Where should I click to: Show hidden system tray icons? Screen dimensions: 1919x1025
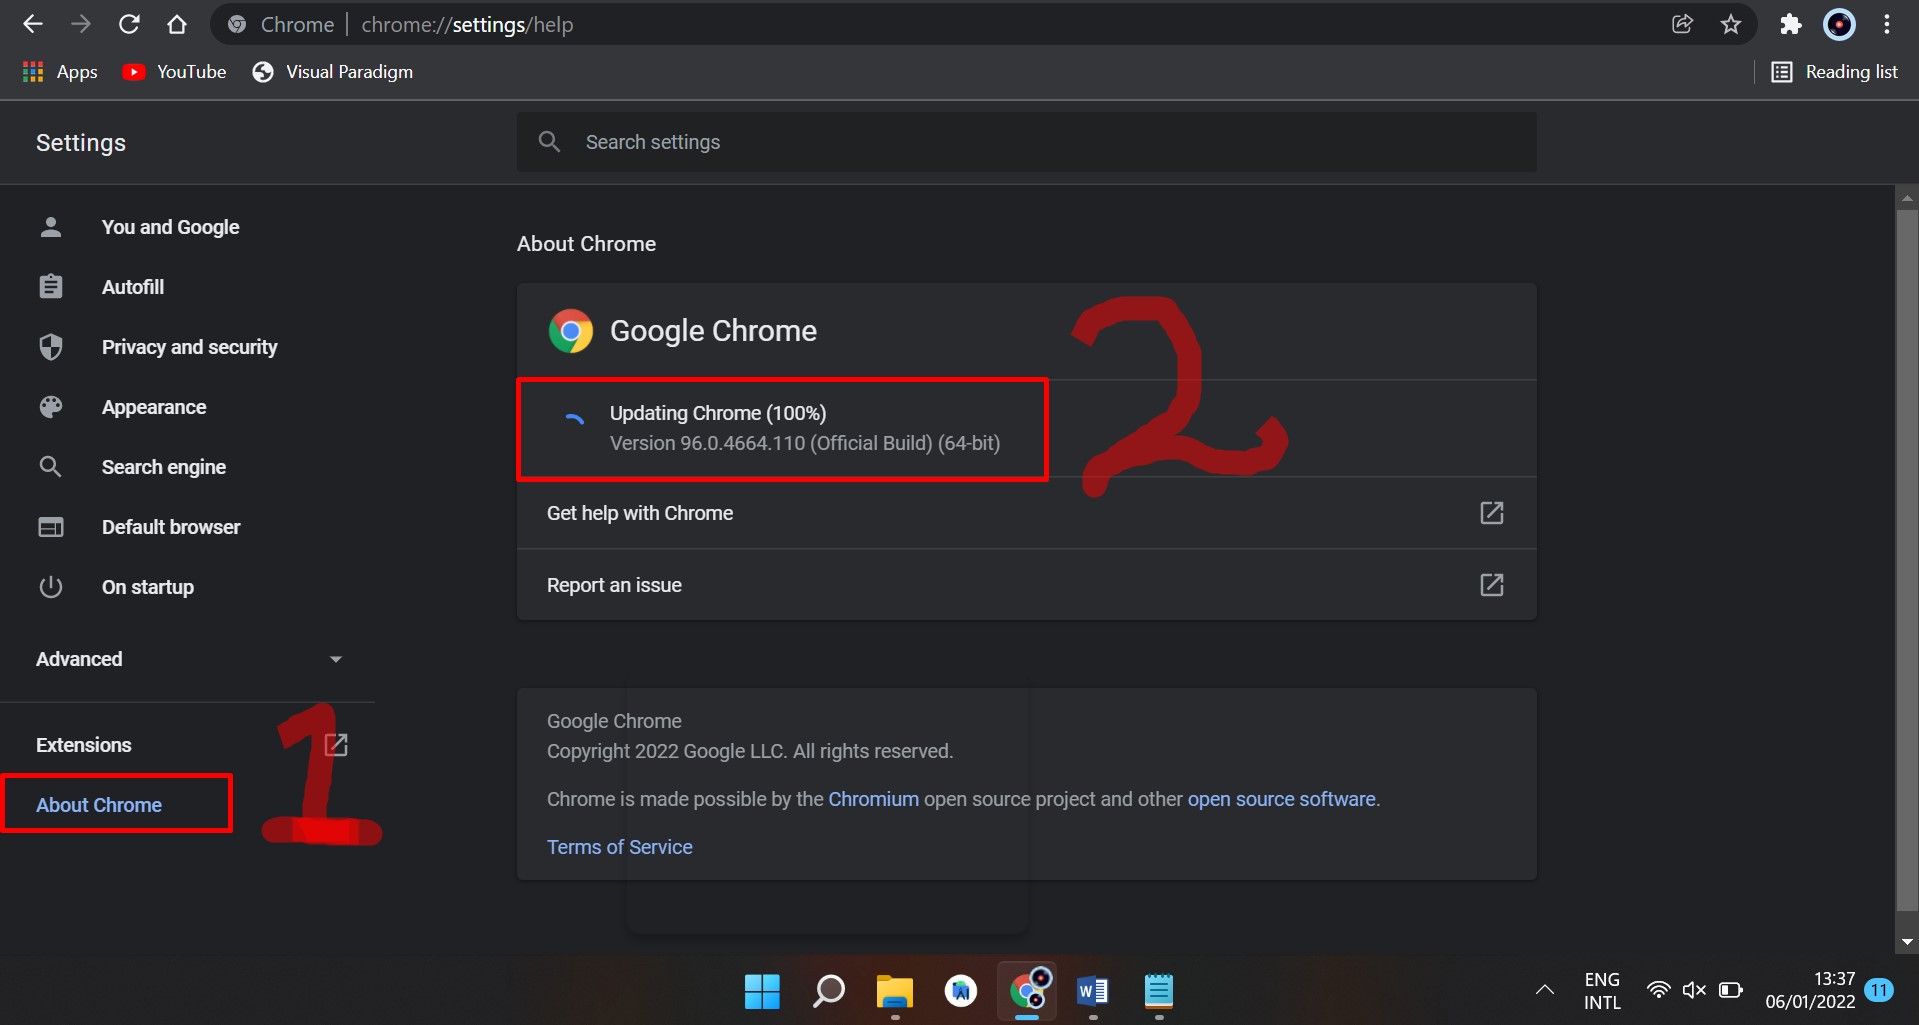(1544, 990)
